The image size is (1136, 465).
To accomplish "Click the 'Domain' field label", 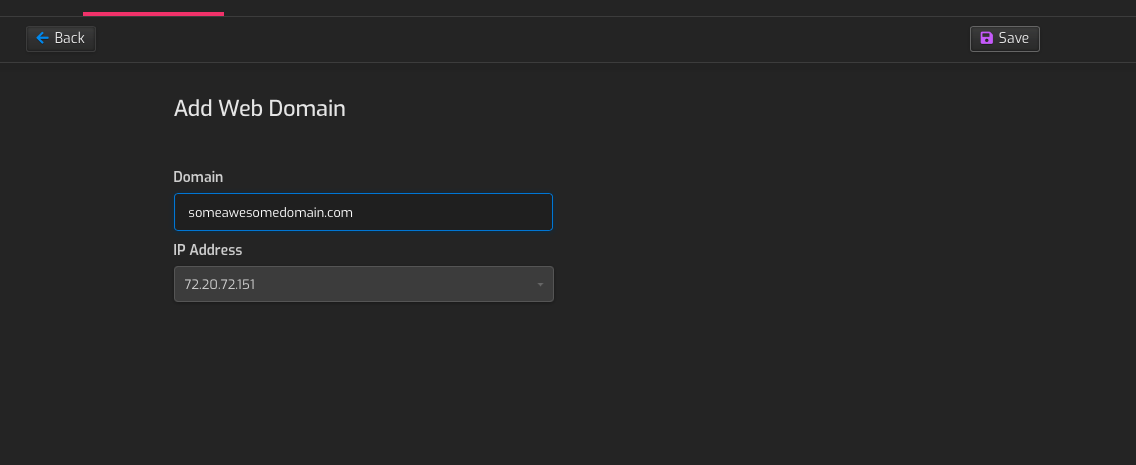I will click(x=198, y=177).
